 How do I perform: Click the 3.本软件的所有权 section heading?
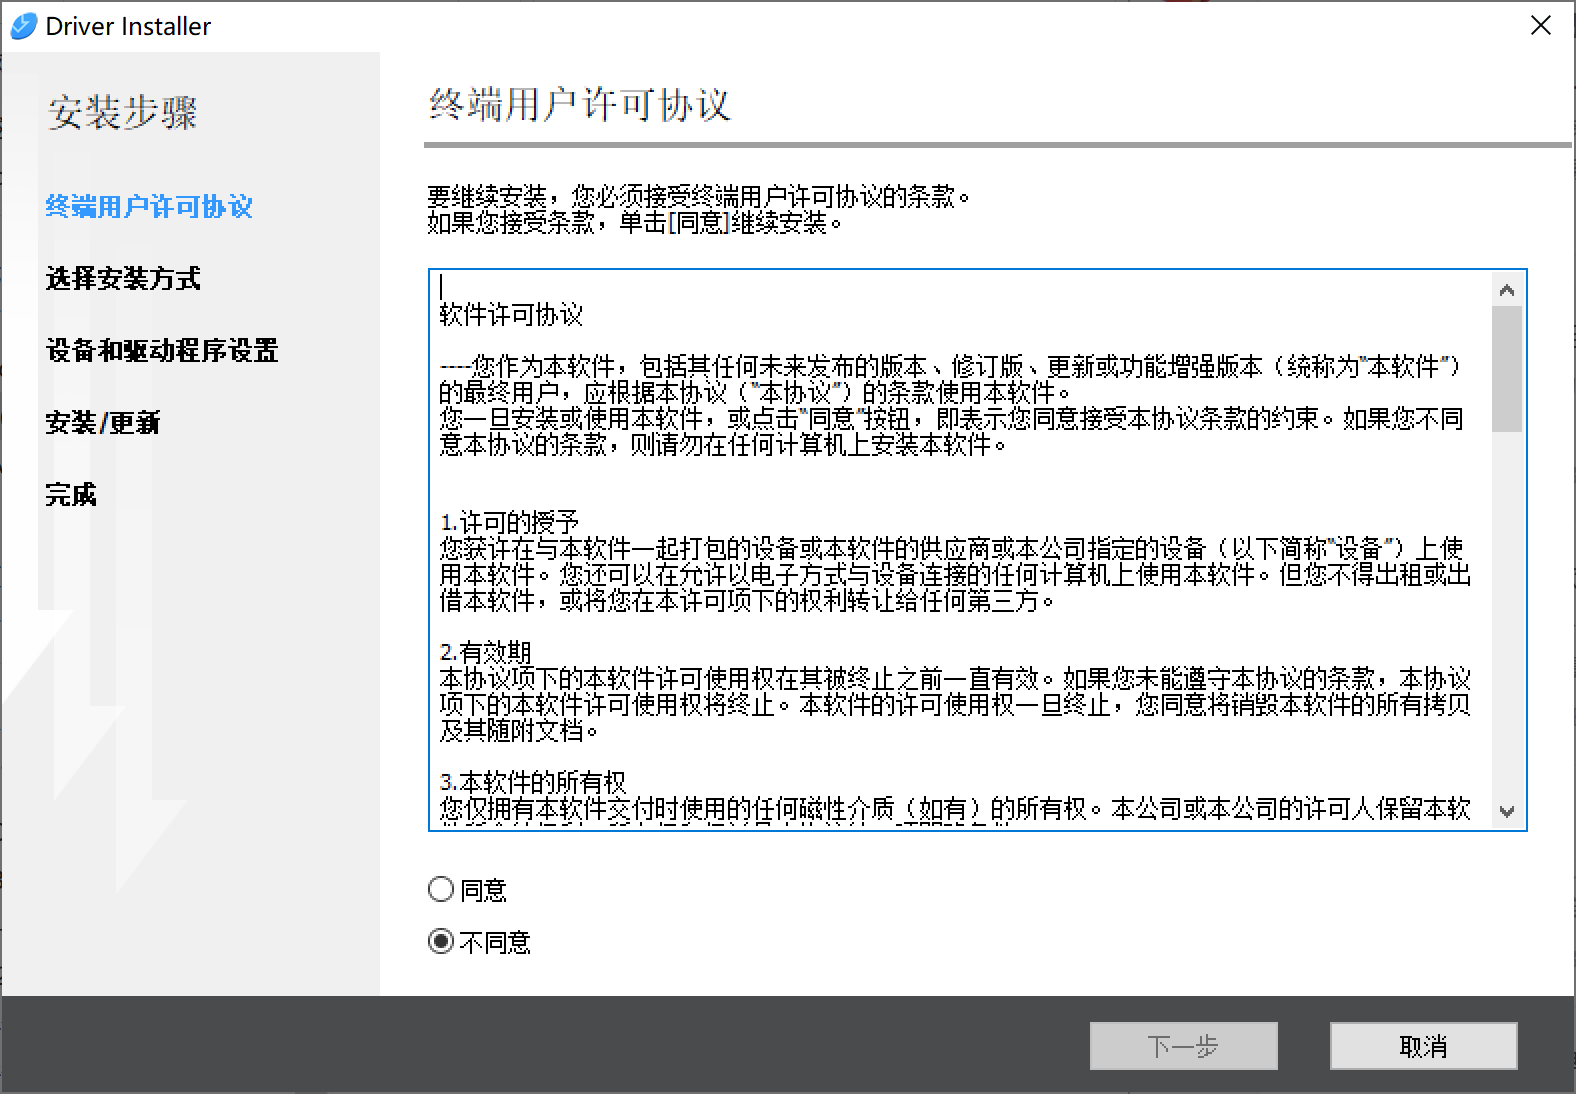pyautogui.click(x=533, y=782)
